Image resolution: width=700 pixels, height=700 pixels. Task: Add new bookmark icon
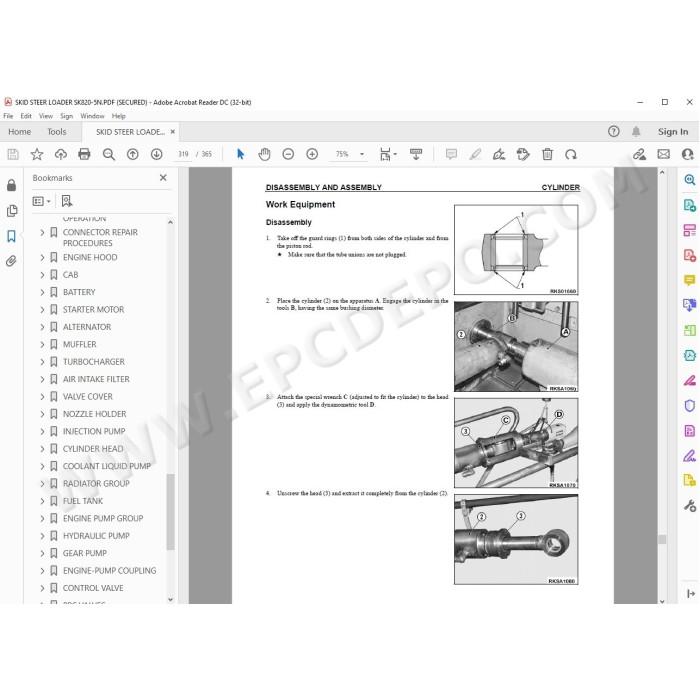click(67, 201)
